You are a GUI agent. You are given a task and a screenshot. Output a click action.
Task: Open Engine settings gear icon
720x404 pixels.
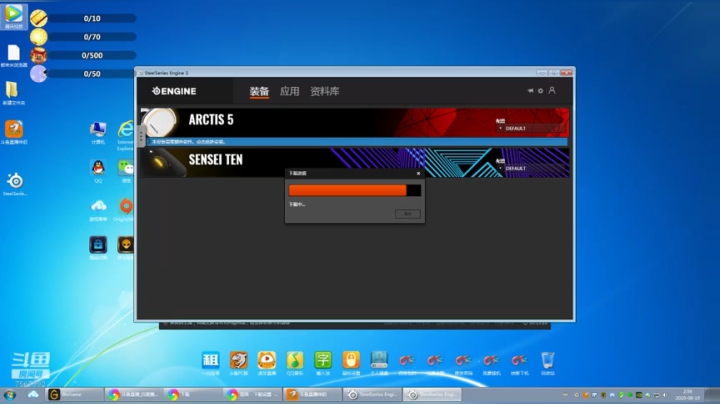pyautogui.click(x=540, y=91)
